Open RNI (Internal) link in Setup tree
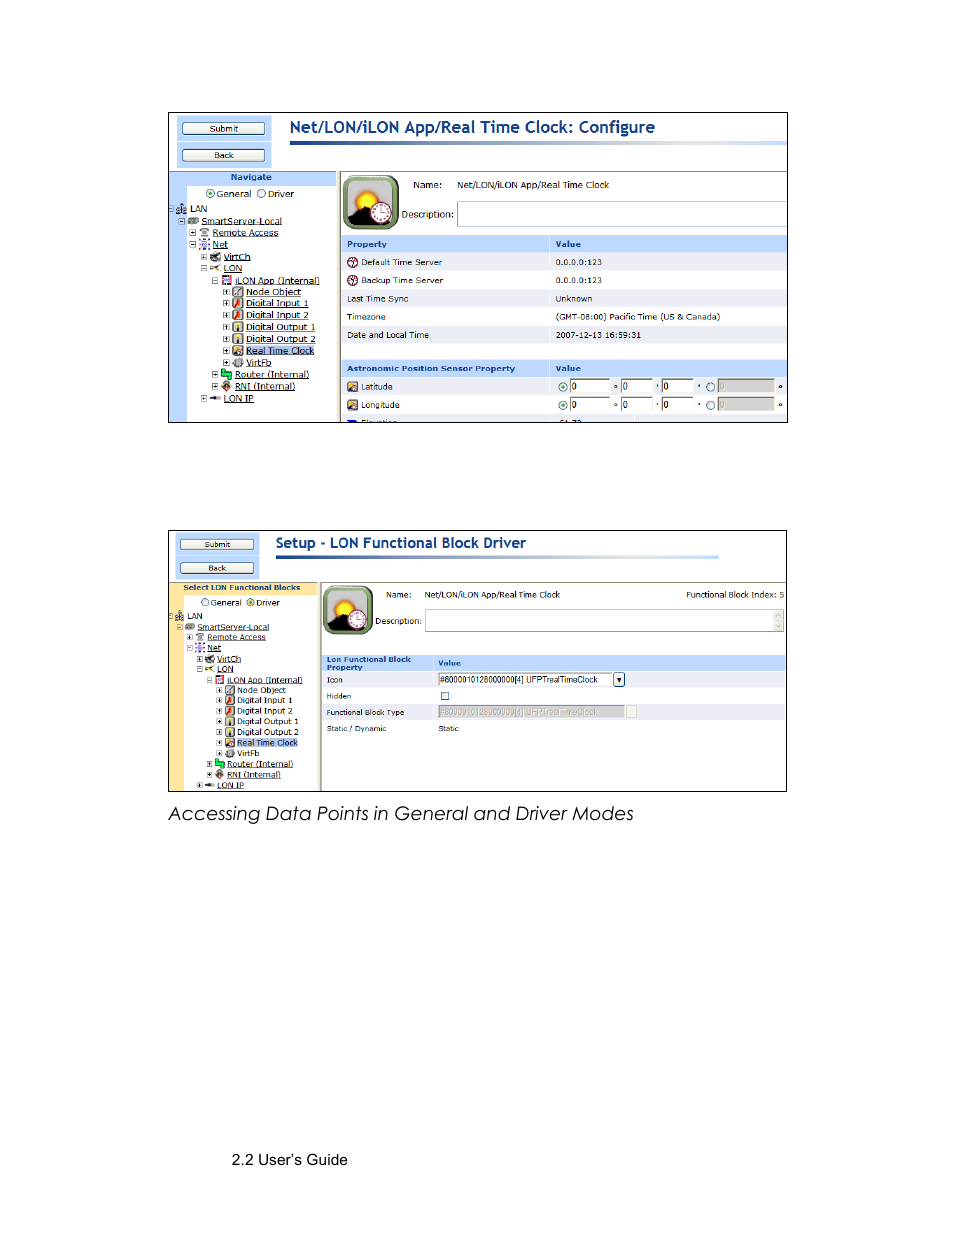The height and width of the screenshot is (1235, 954). click(x=254, y=774)
